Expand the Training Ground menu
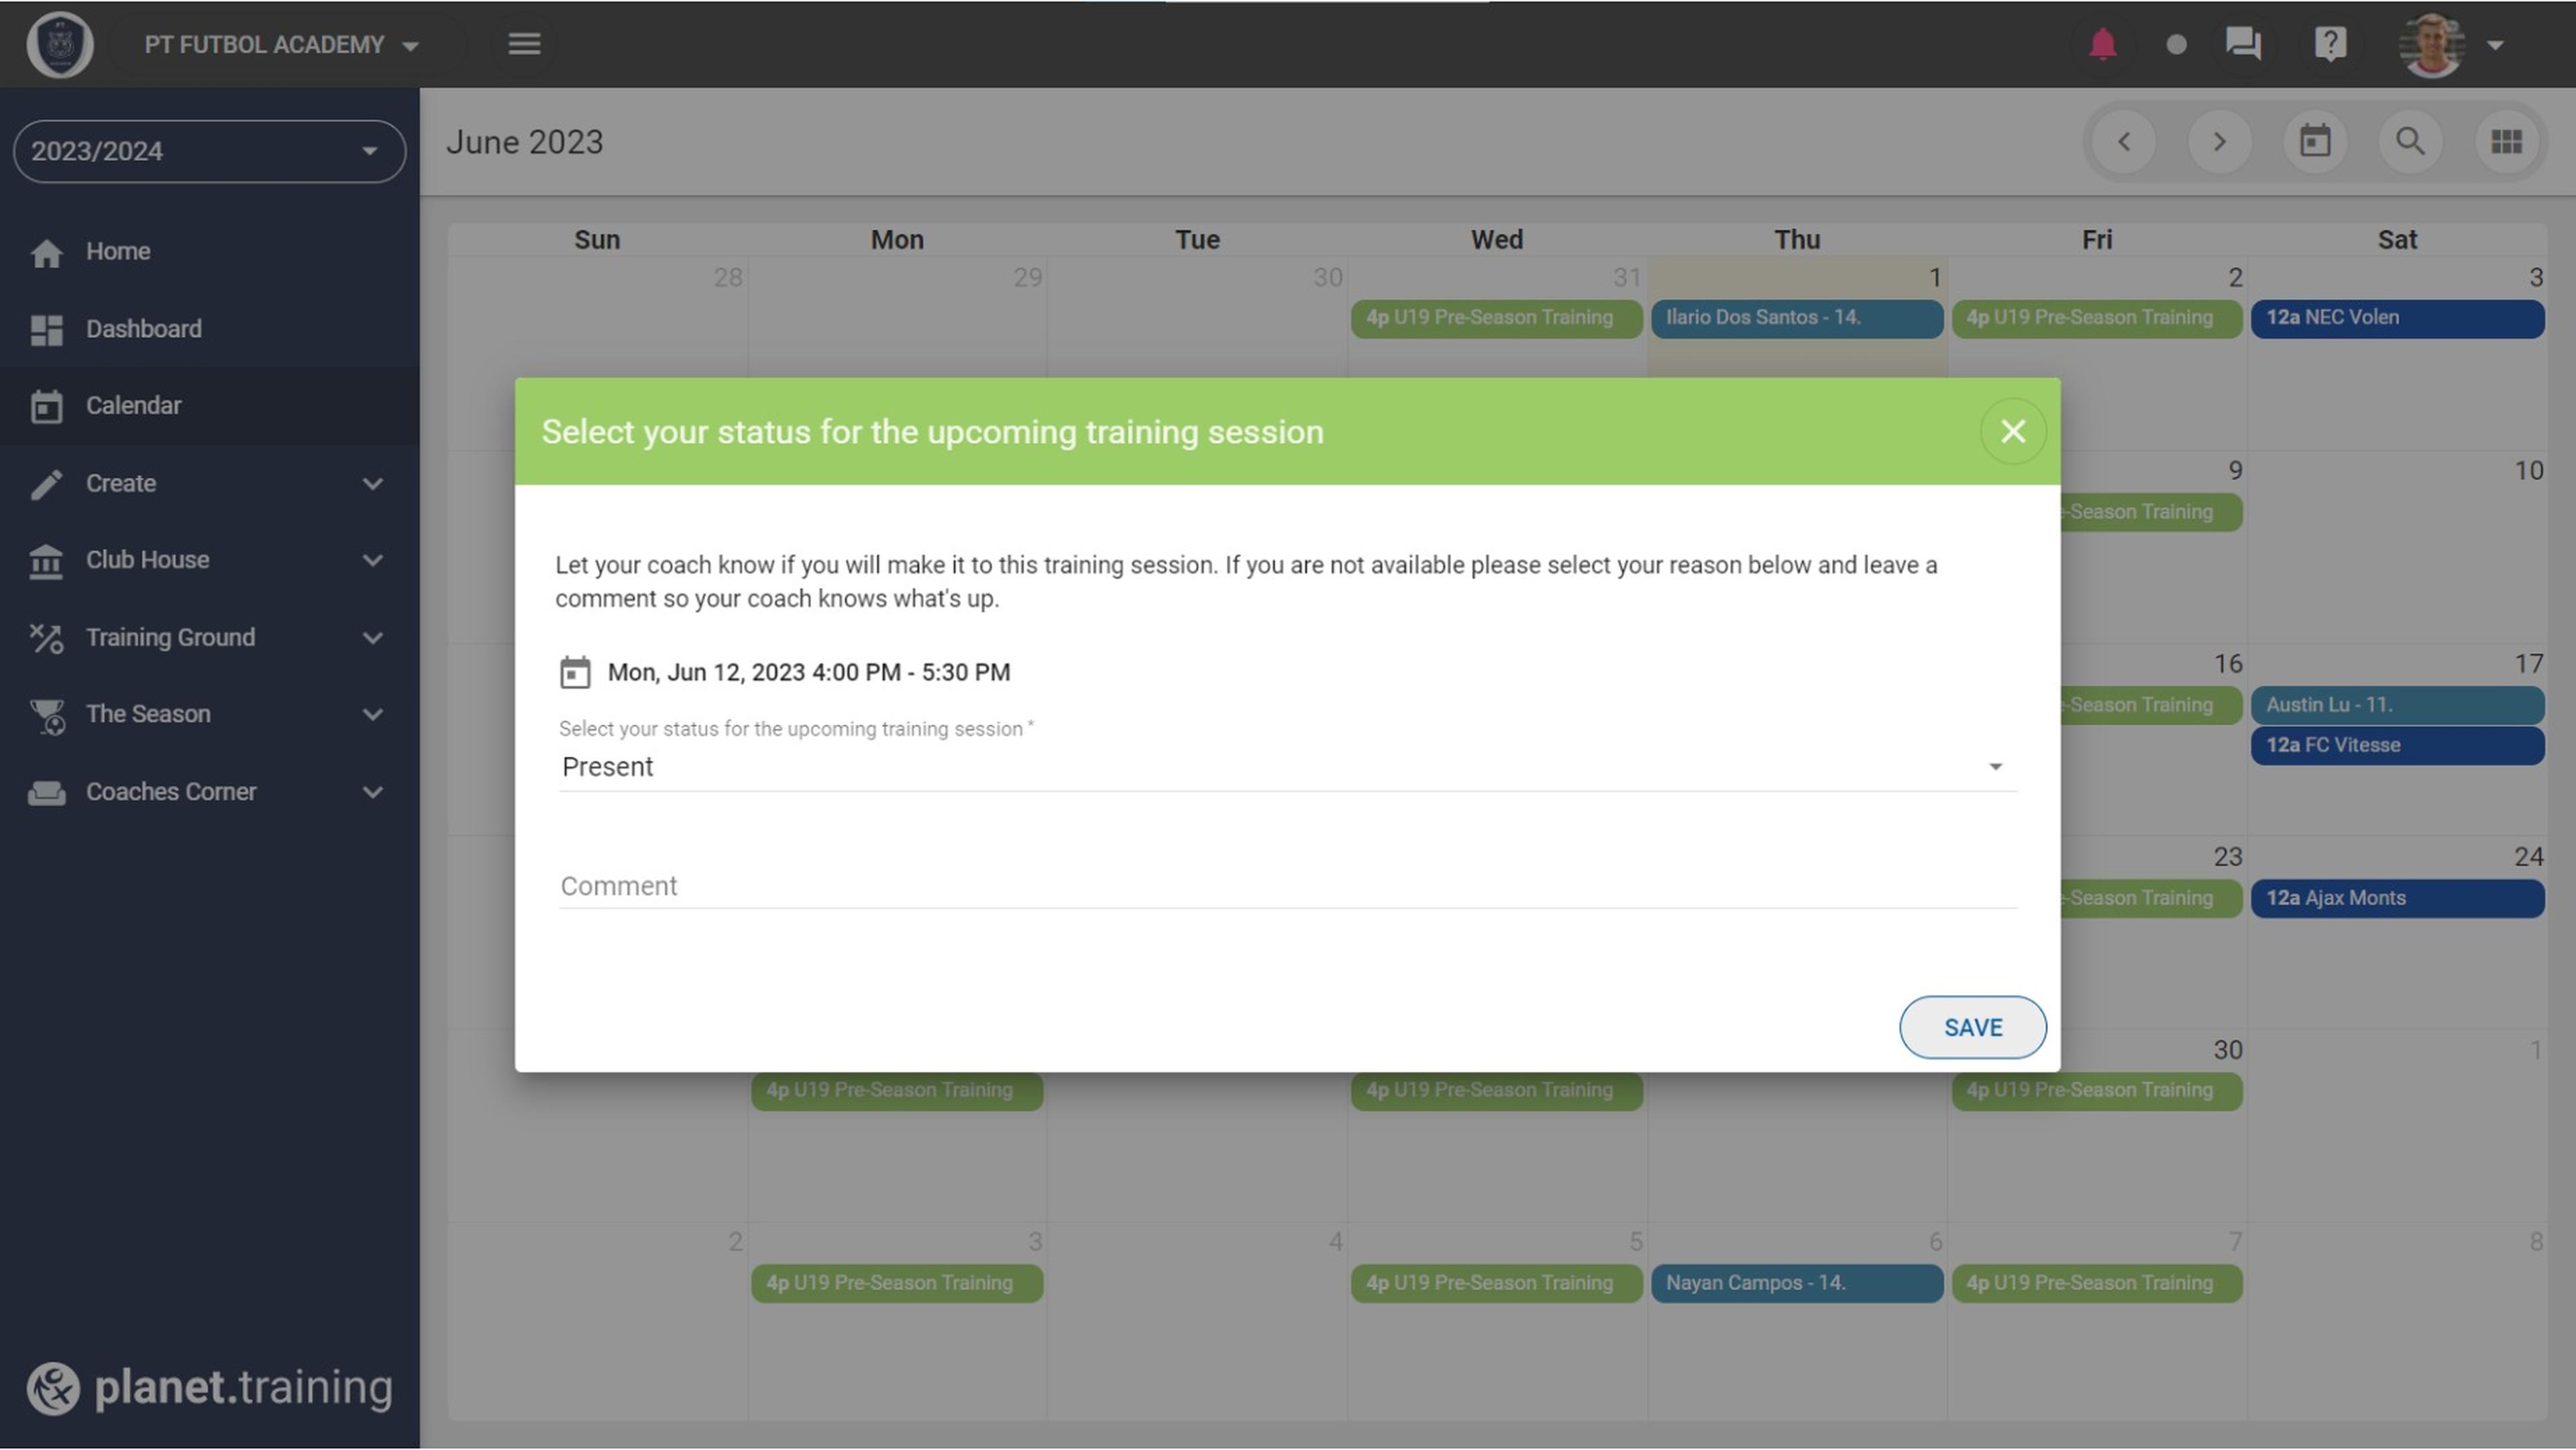Viewport: 2576px width, 1450px height. 207,637
